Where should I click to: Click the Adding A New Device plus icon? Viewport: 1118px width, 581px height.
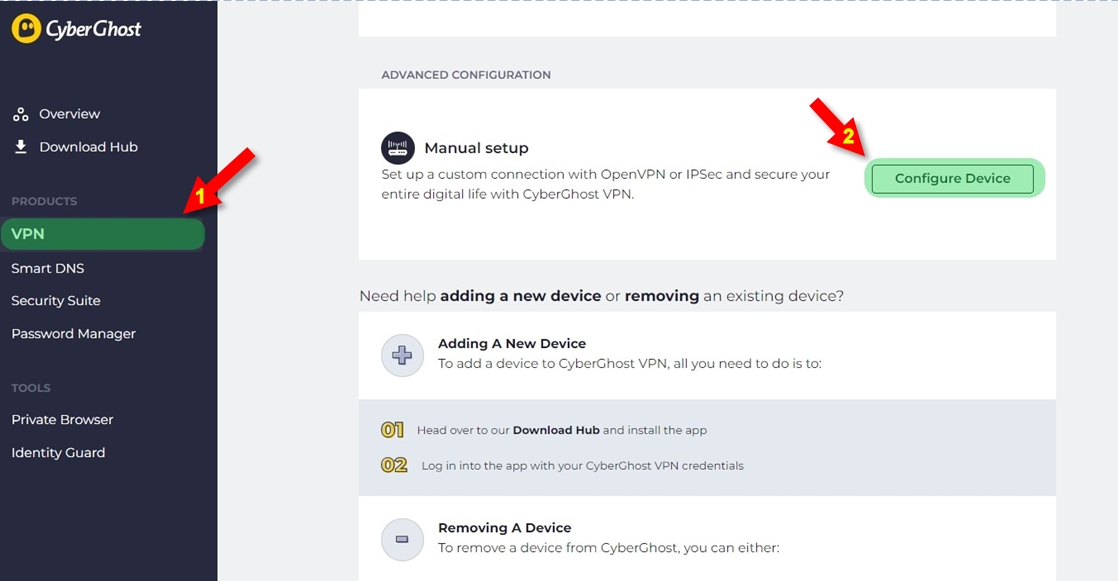click(x=401, y=354)
